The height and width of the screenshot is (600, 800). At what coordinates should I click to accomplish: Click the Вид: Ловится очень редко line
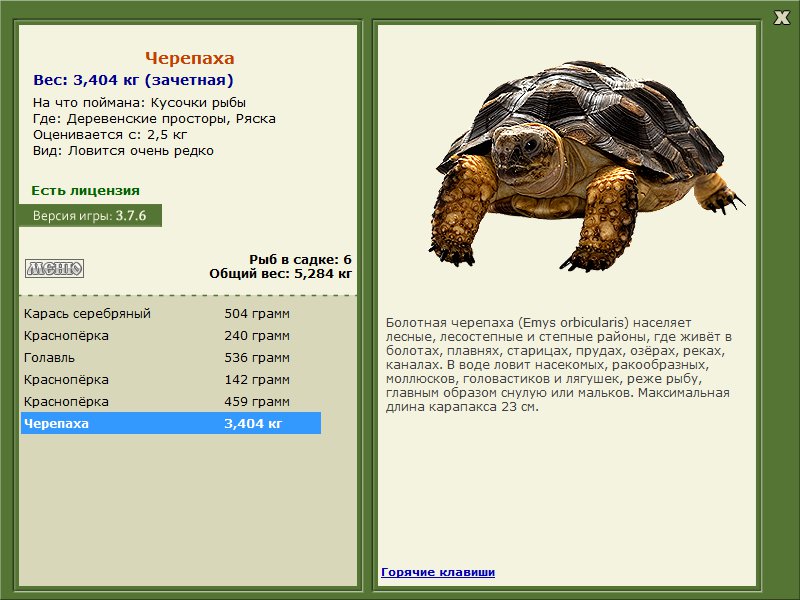123,151
